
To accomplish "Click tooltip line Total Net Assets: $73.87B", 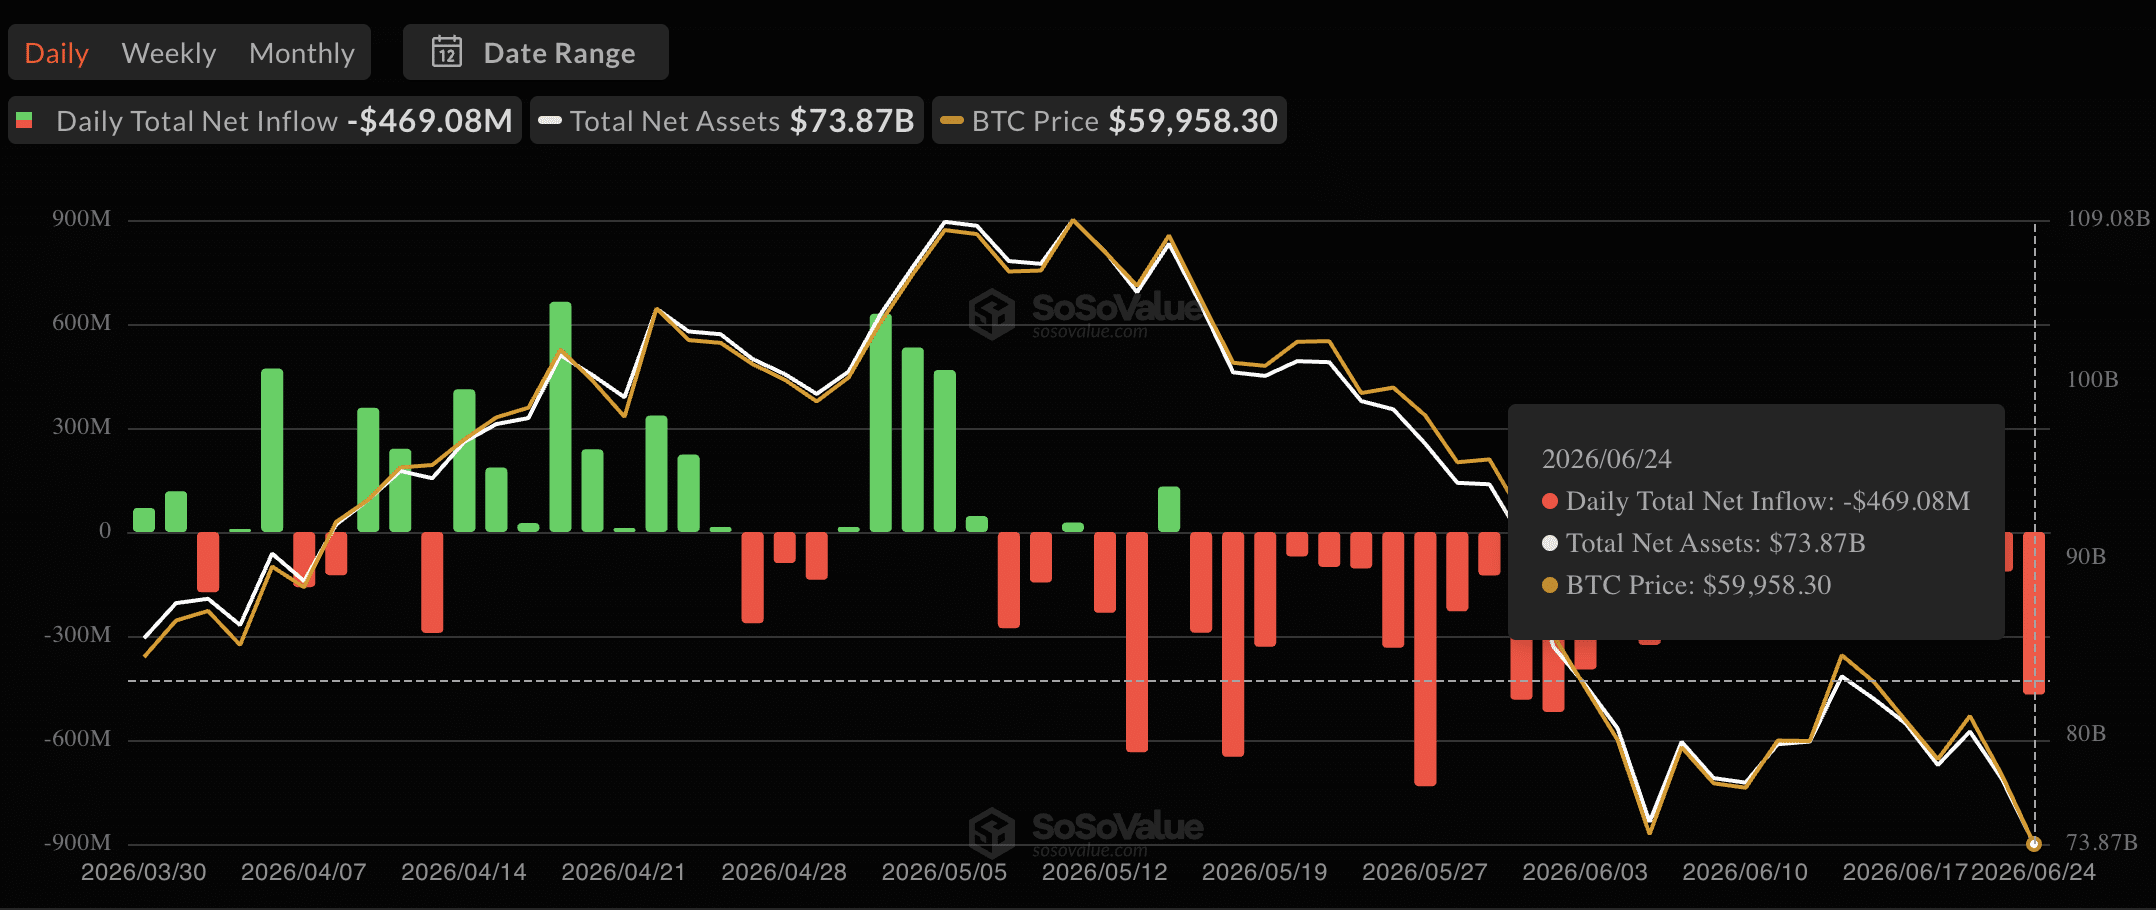I will (1703, 543).
